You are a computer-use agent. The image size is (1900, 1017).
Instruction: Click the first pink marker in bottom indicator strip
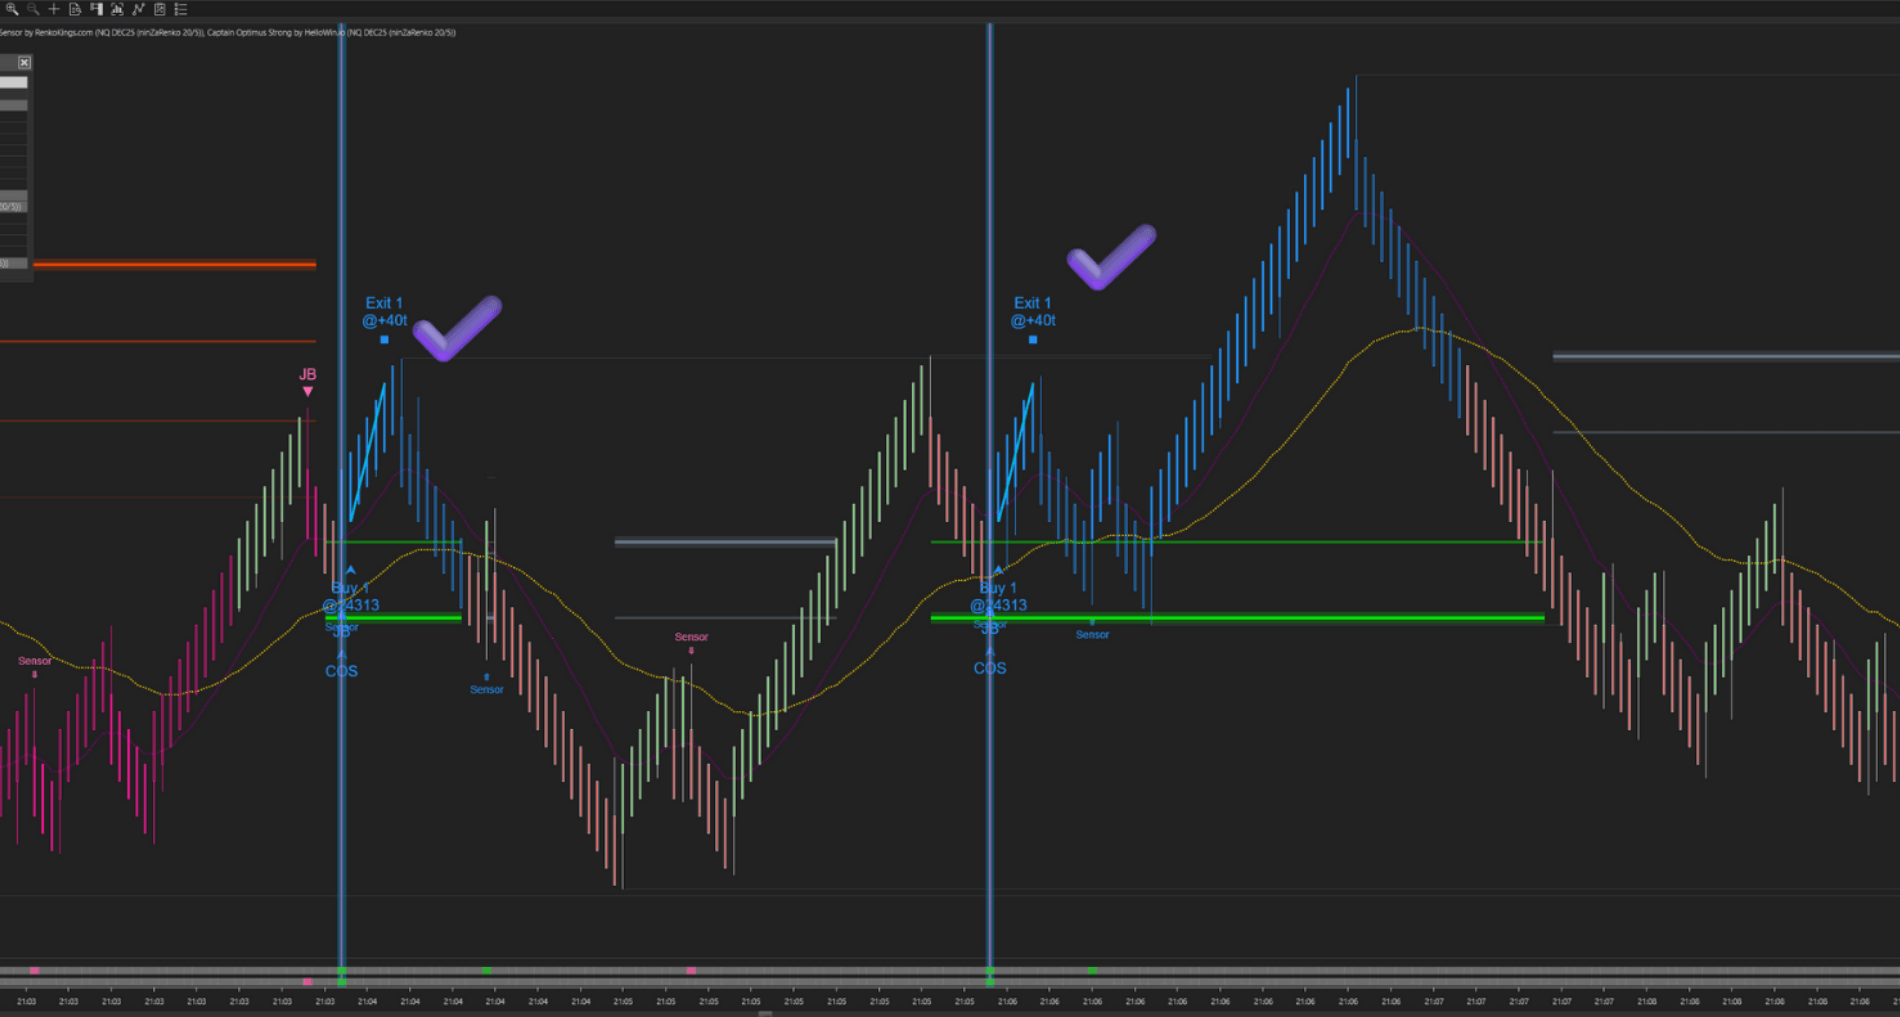[x=34, y=970]
